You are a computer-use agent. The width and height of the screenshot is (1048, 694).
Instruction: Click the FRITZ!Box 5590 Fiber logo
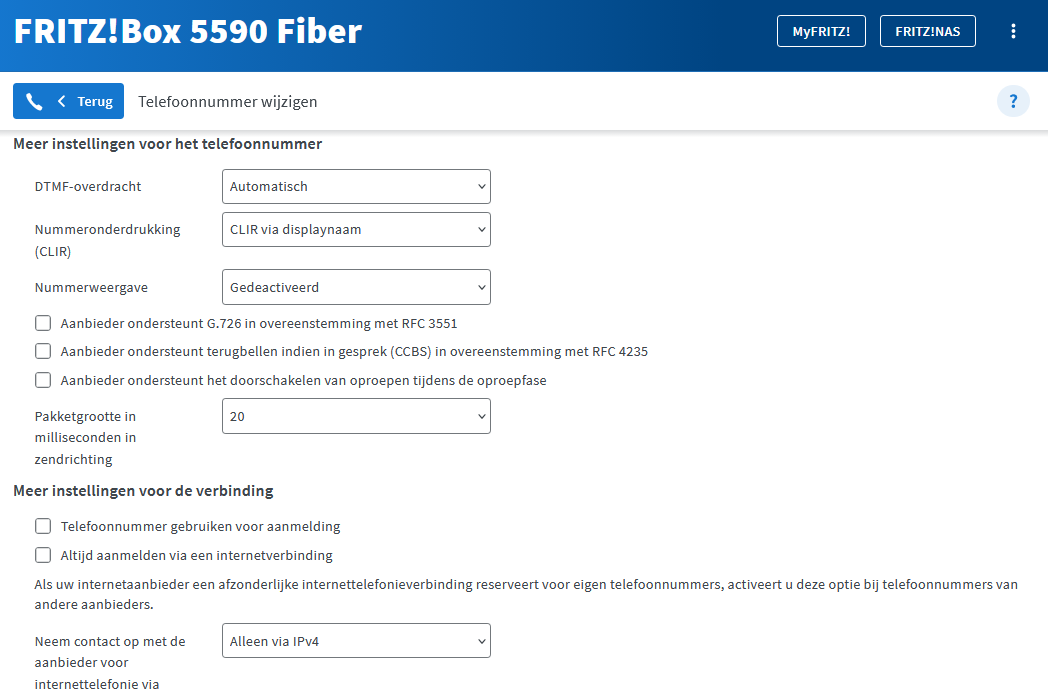[188, 31]
